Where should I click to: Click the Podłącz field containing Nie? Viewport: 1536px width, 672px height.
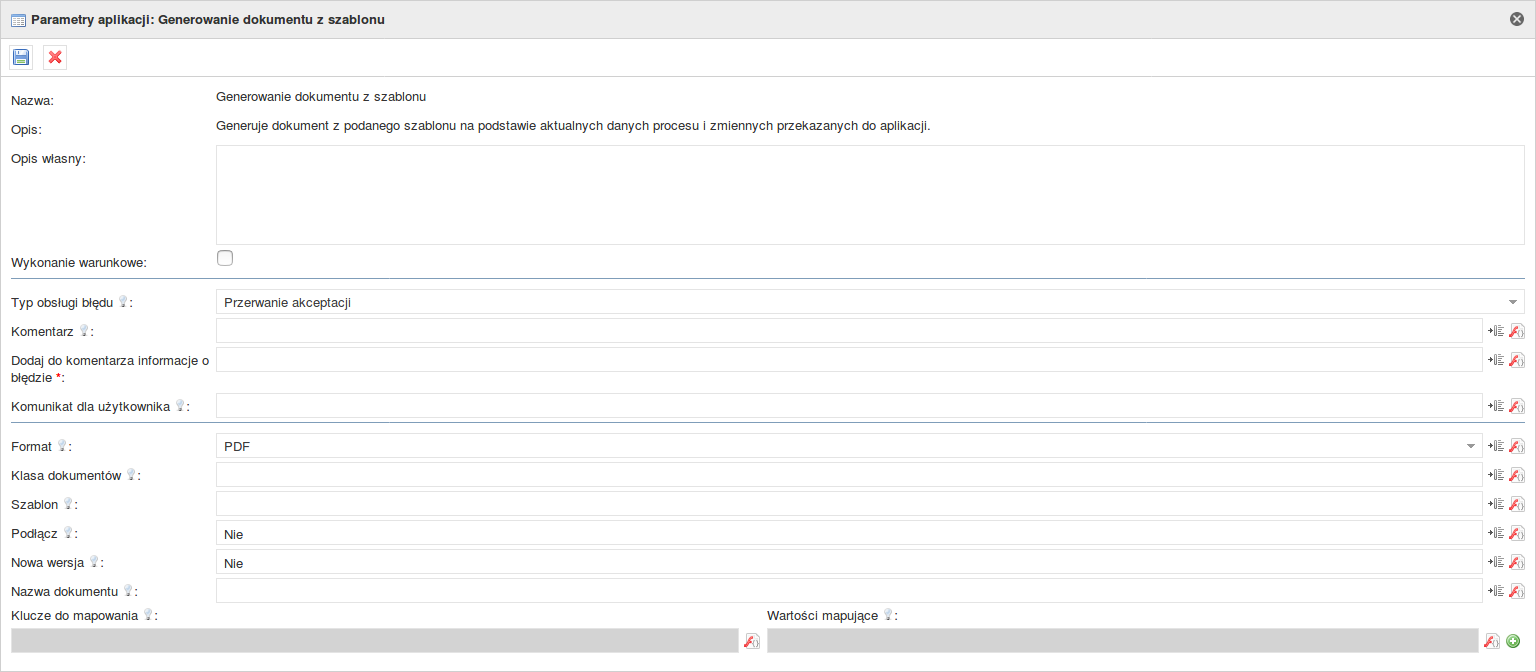pyautogui.click(x=849, y=533)
